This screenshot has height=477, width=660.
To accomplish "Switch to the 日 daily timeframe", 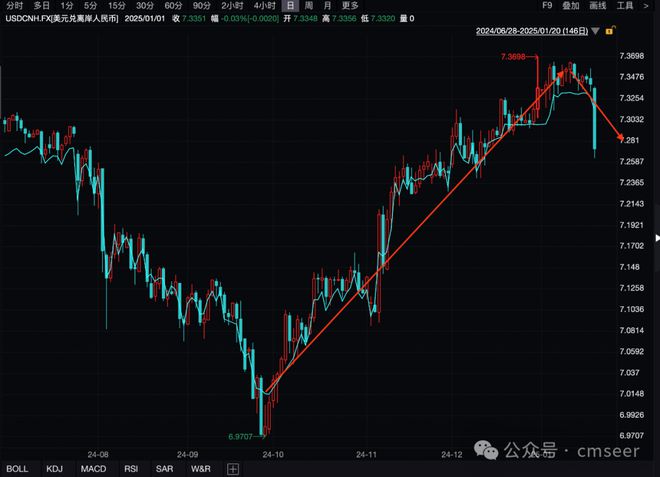I will (x=290, y=5).
